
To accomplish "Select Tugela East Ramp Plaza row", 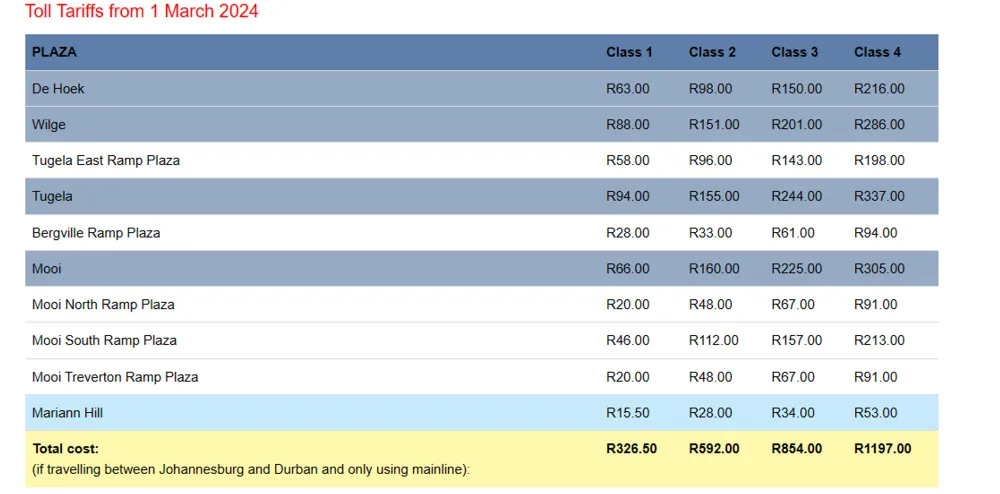I will pyautogui.click(x=482, y=161).
